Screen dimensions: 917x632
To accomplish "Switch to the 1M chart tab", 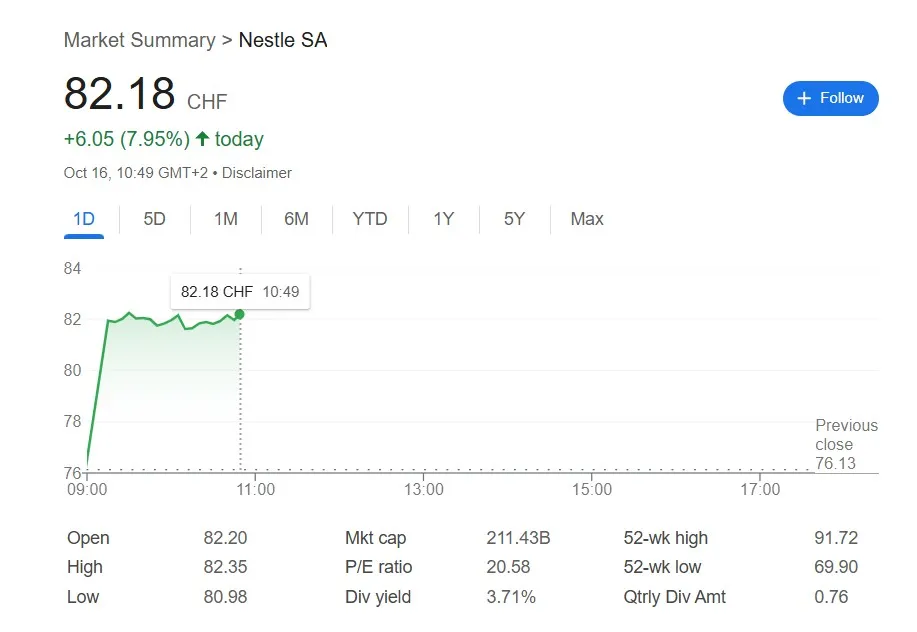I will point(226,219).
